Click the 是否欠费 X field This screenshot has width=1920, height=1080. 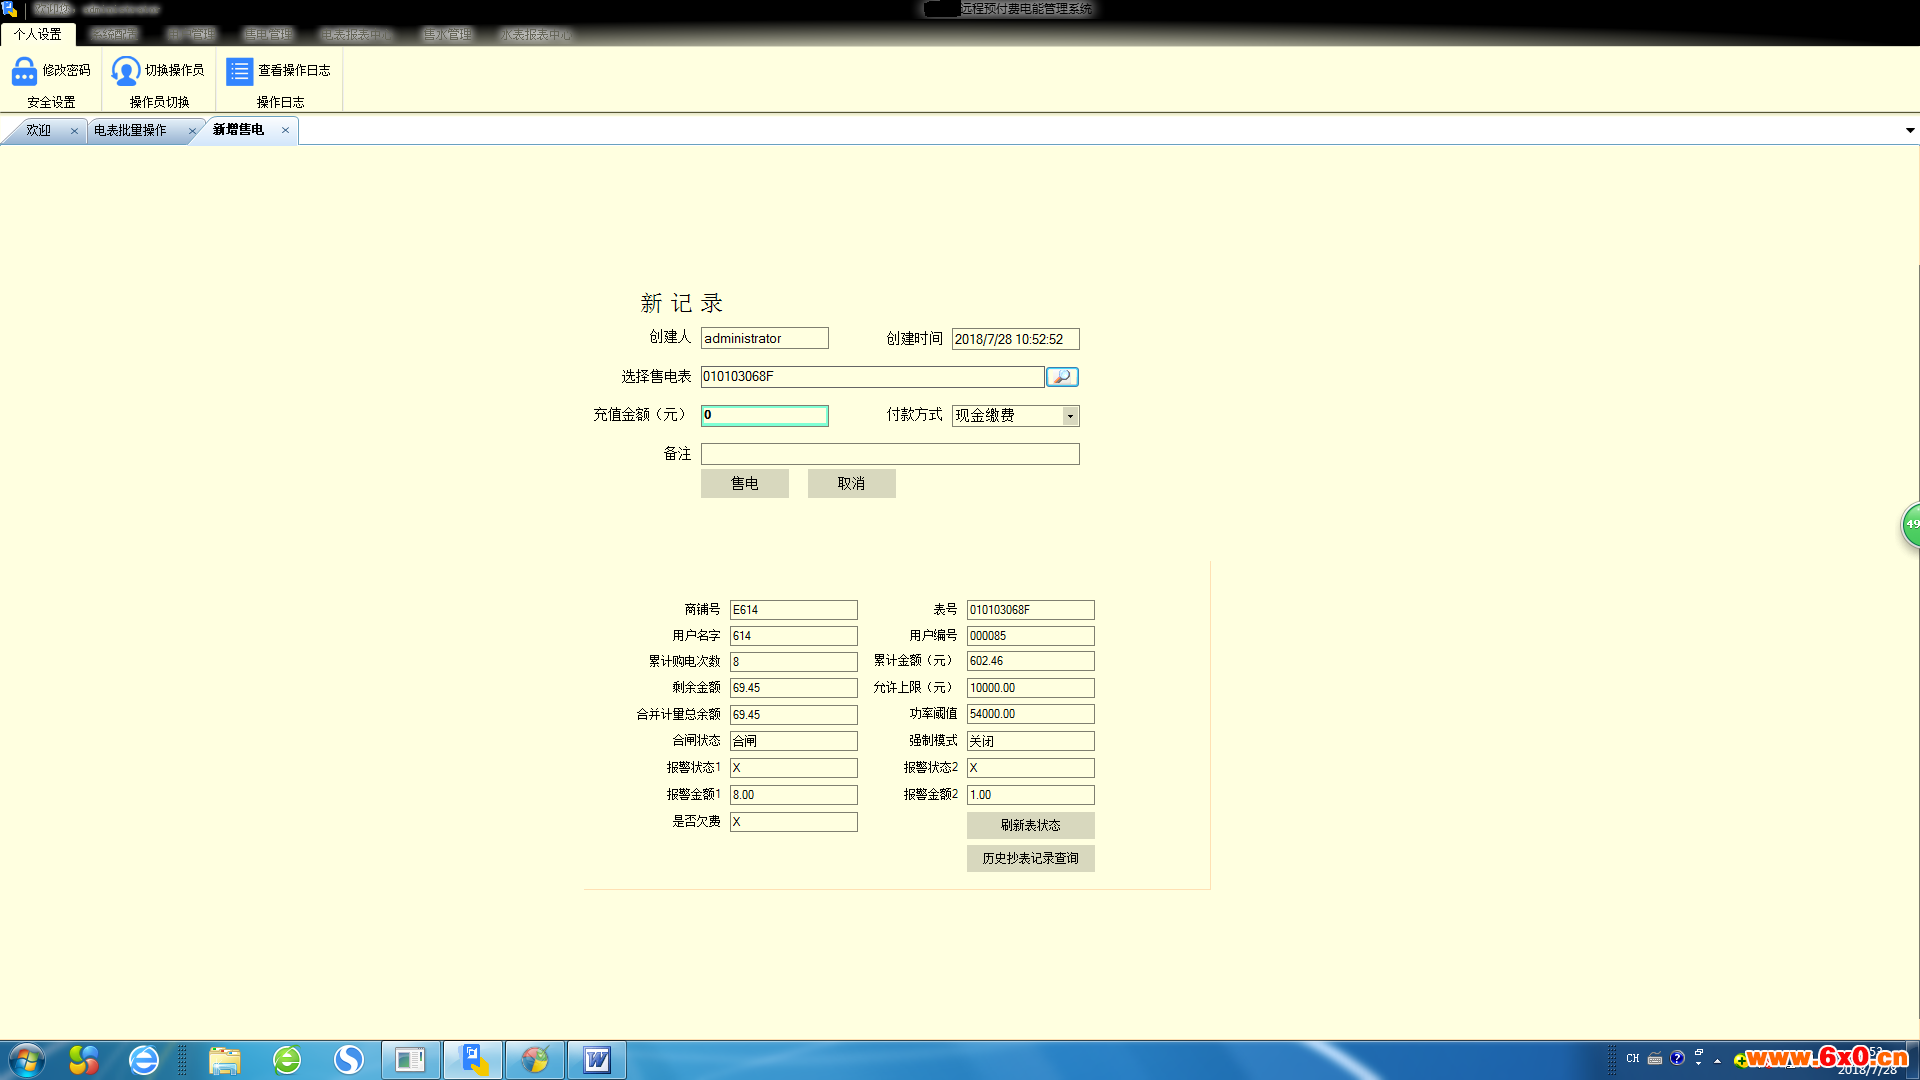pyautogui.click(x=794, y=822)
